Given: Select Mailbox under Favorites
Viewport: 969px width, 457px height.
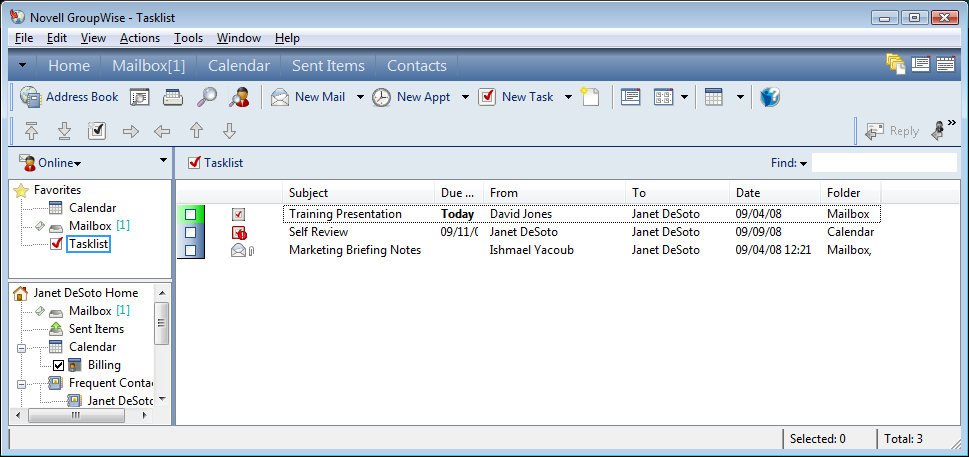Looking at the screenshot, I should pos(90,226).
